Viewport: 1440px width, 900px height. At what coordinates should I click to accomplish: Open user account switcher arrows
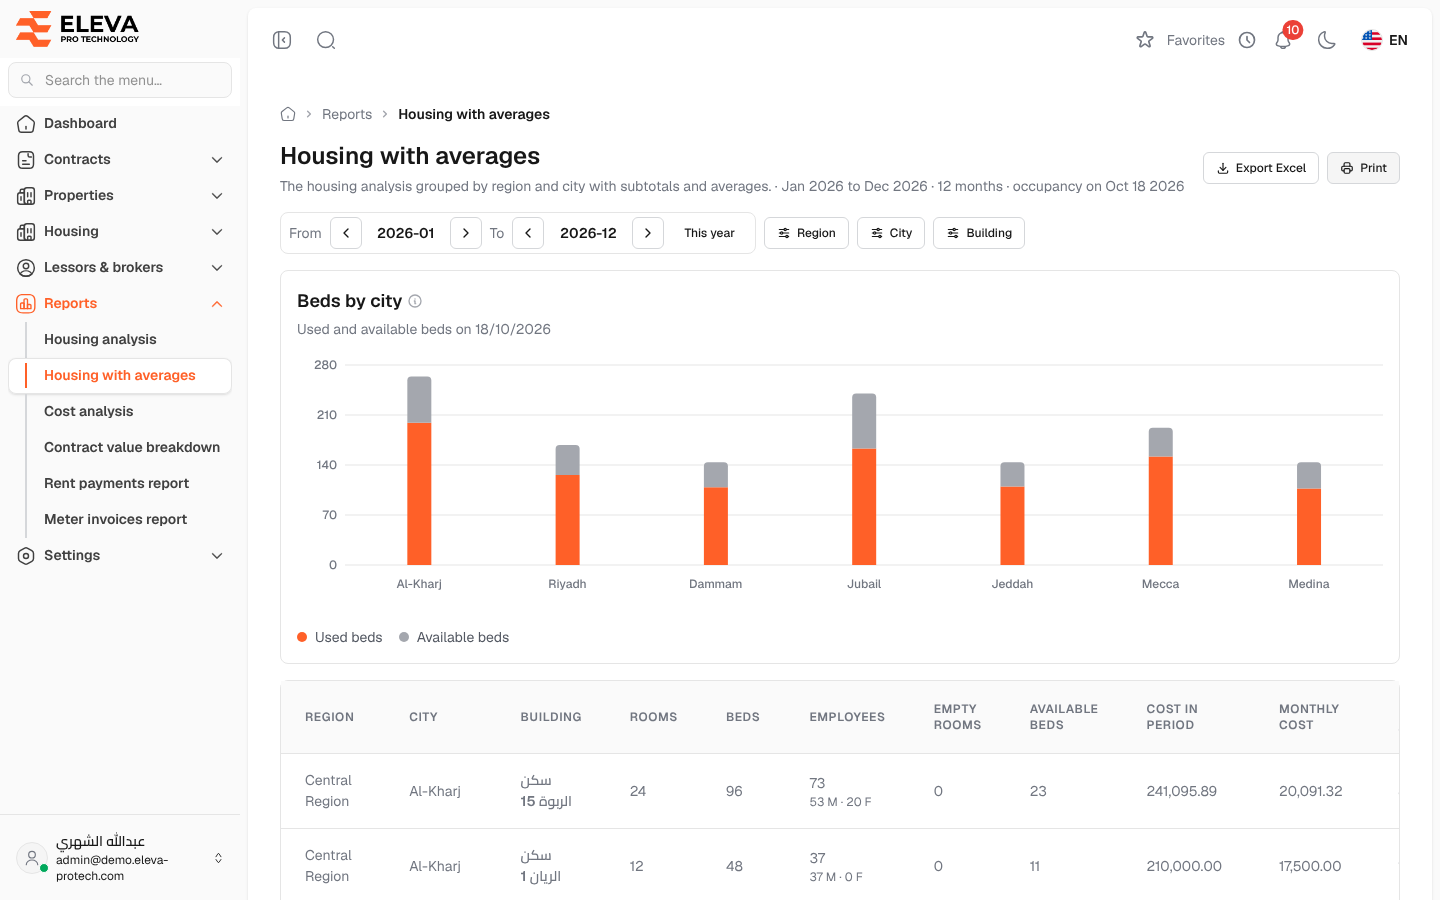pyautogui.click(x=218, y=858)
